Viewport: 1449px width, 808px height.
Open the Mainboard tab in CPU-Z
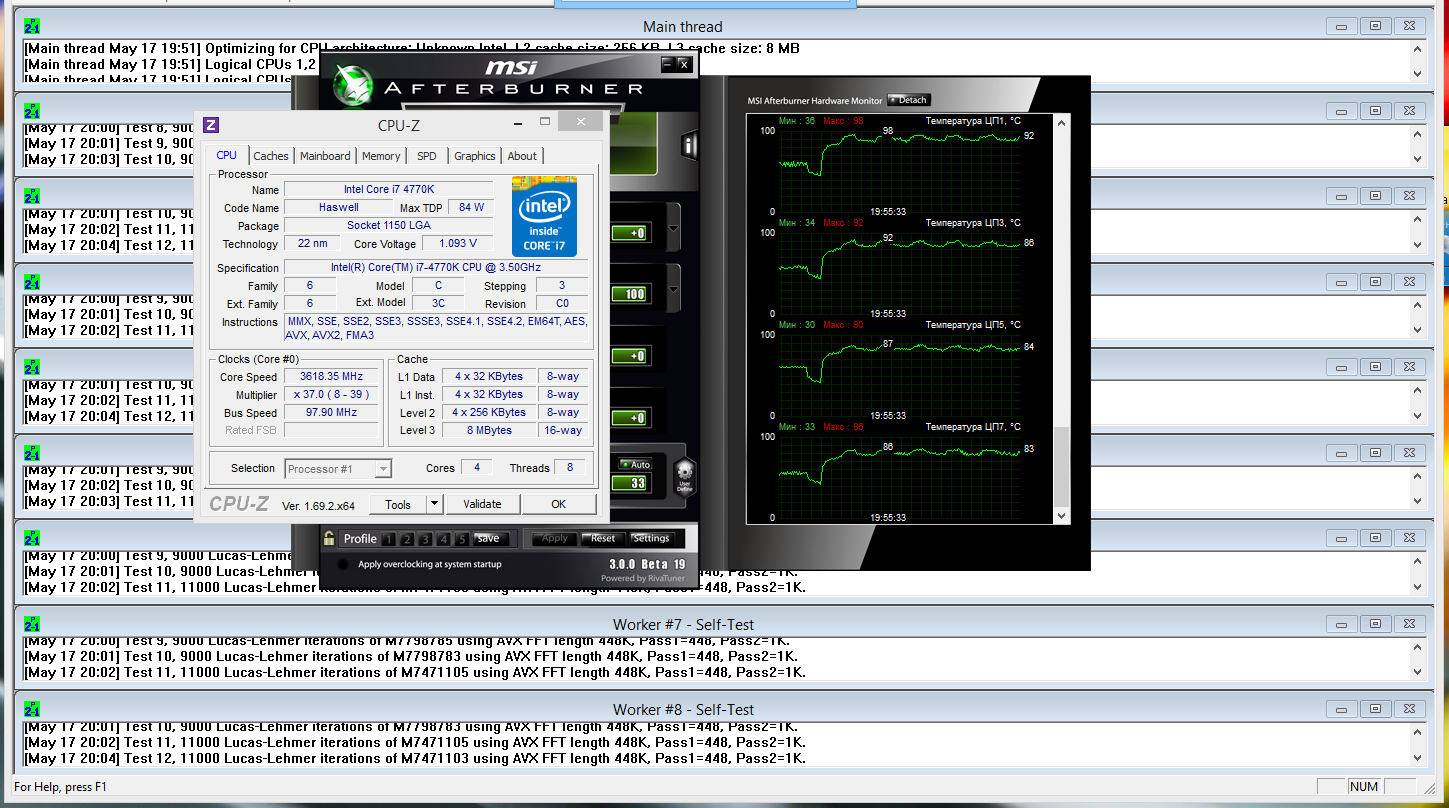pos(326,156)
